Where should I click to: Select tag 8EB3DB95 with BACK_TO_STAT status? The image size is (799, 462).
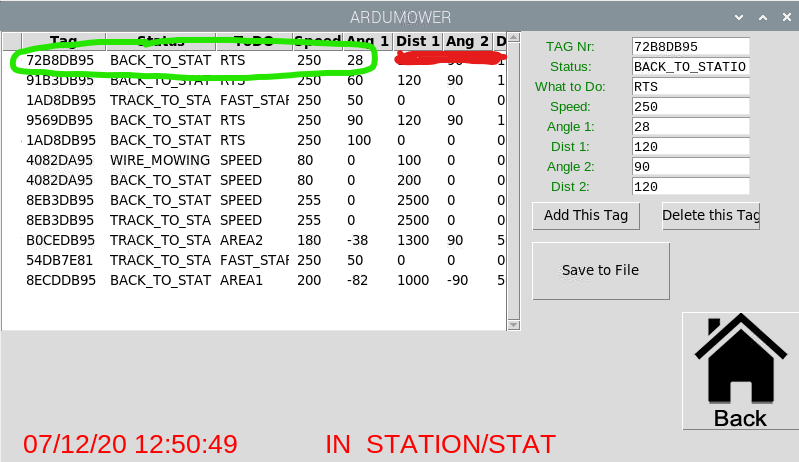click(x=254, y=200)
